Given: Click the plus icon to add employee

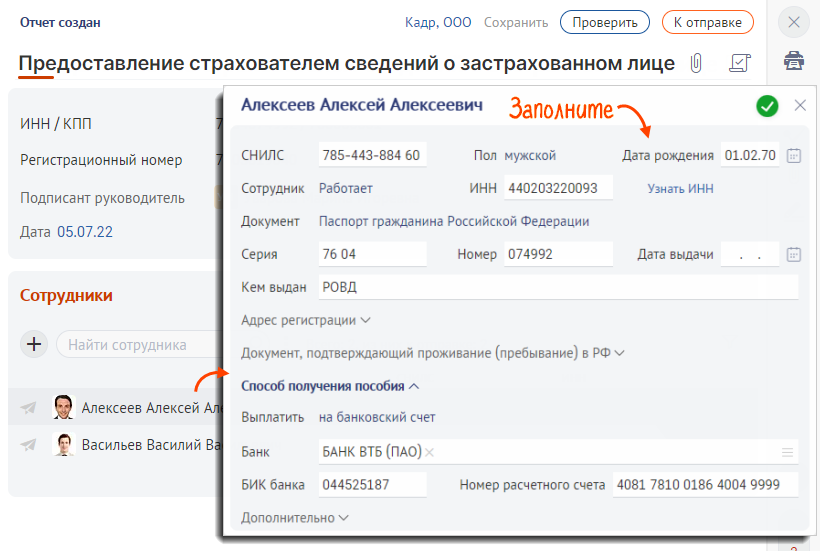Looking at the screenshot, I should pyautogui.click(x=35, y=344).
